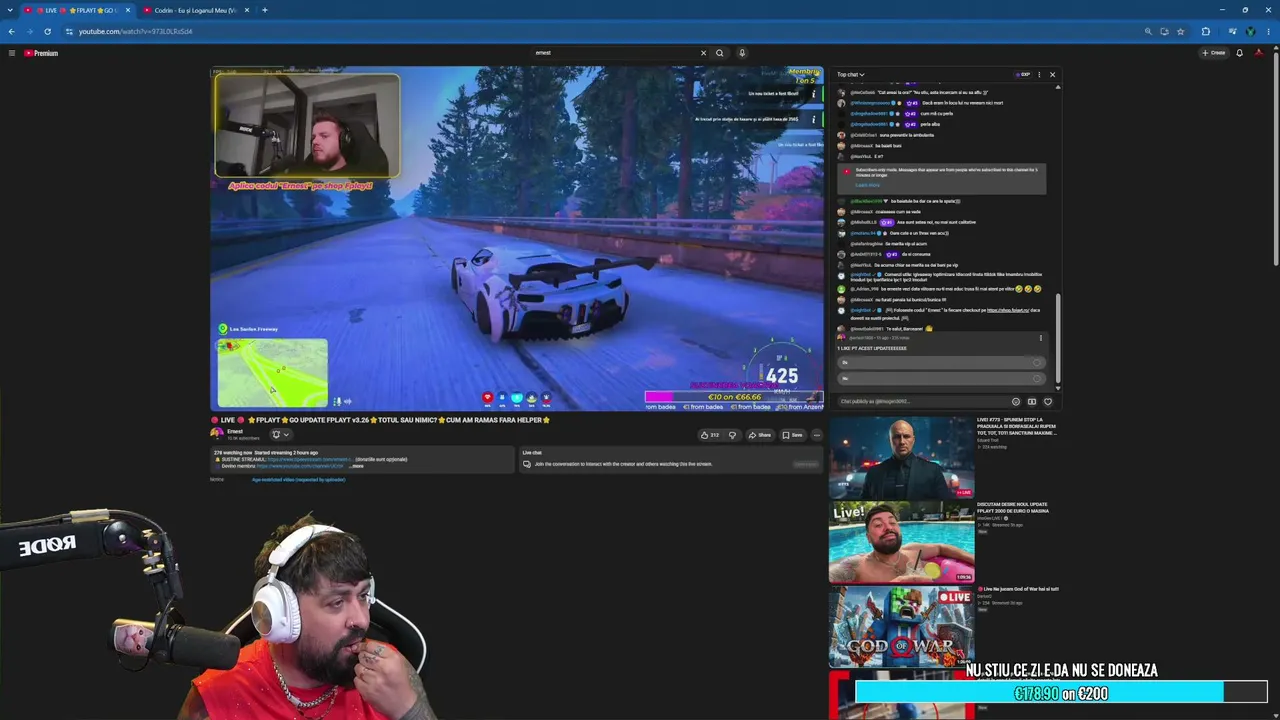Screen dimensions: 1280x720
Task: Close the Codrin browser tab
Action: [x=245, y=10]
